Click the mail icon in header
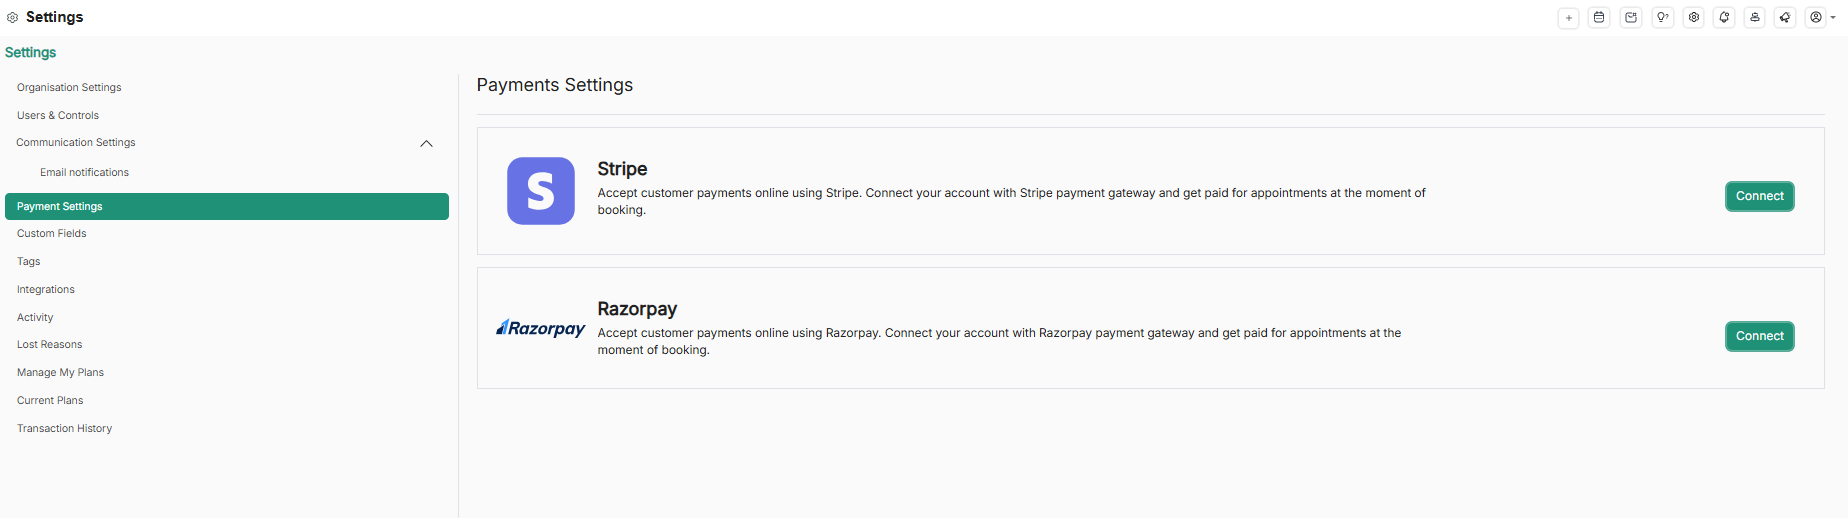The width and height of the screenshot is (1848, 518). 1631,18
